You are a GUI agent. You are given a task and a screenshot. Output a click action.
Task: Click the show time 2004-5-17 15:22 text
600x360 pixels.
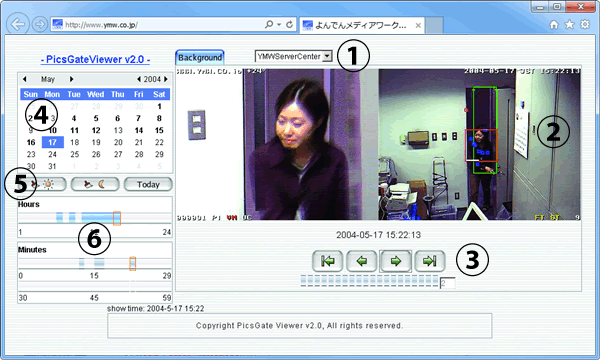click(x=155, y=308)
